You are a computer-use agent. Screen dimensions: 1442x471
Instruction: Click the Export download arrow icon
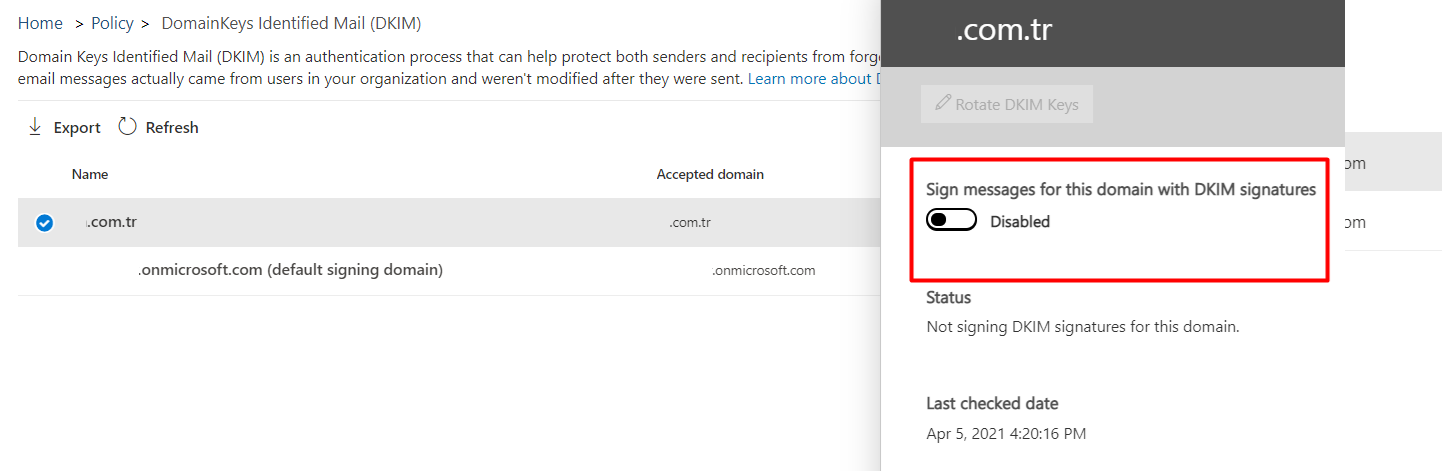coord(35,127)
